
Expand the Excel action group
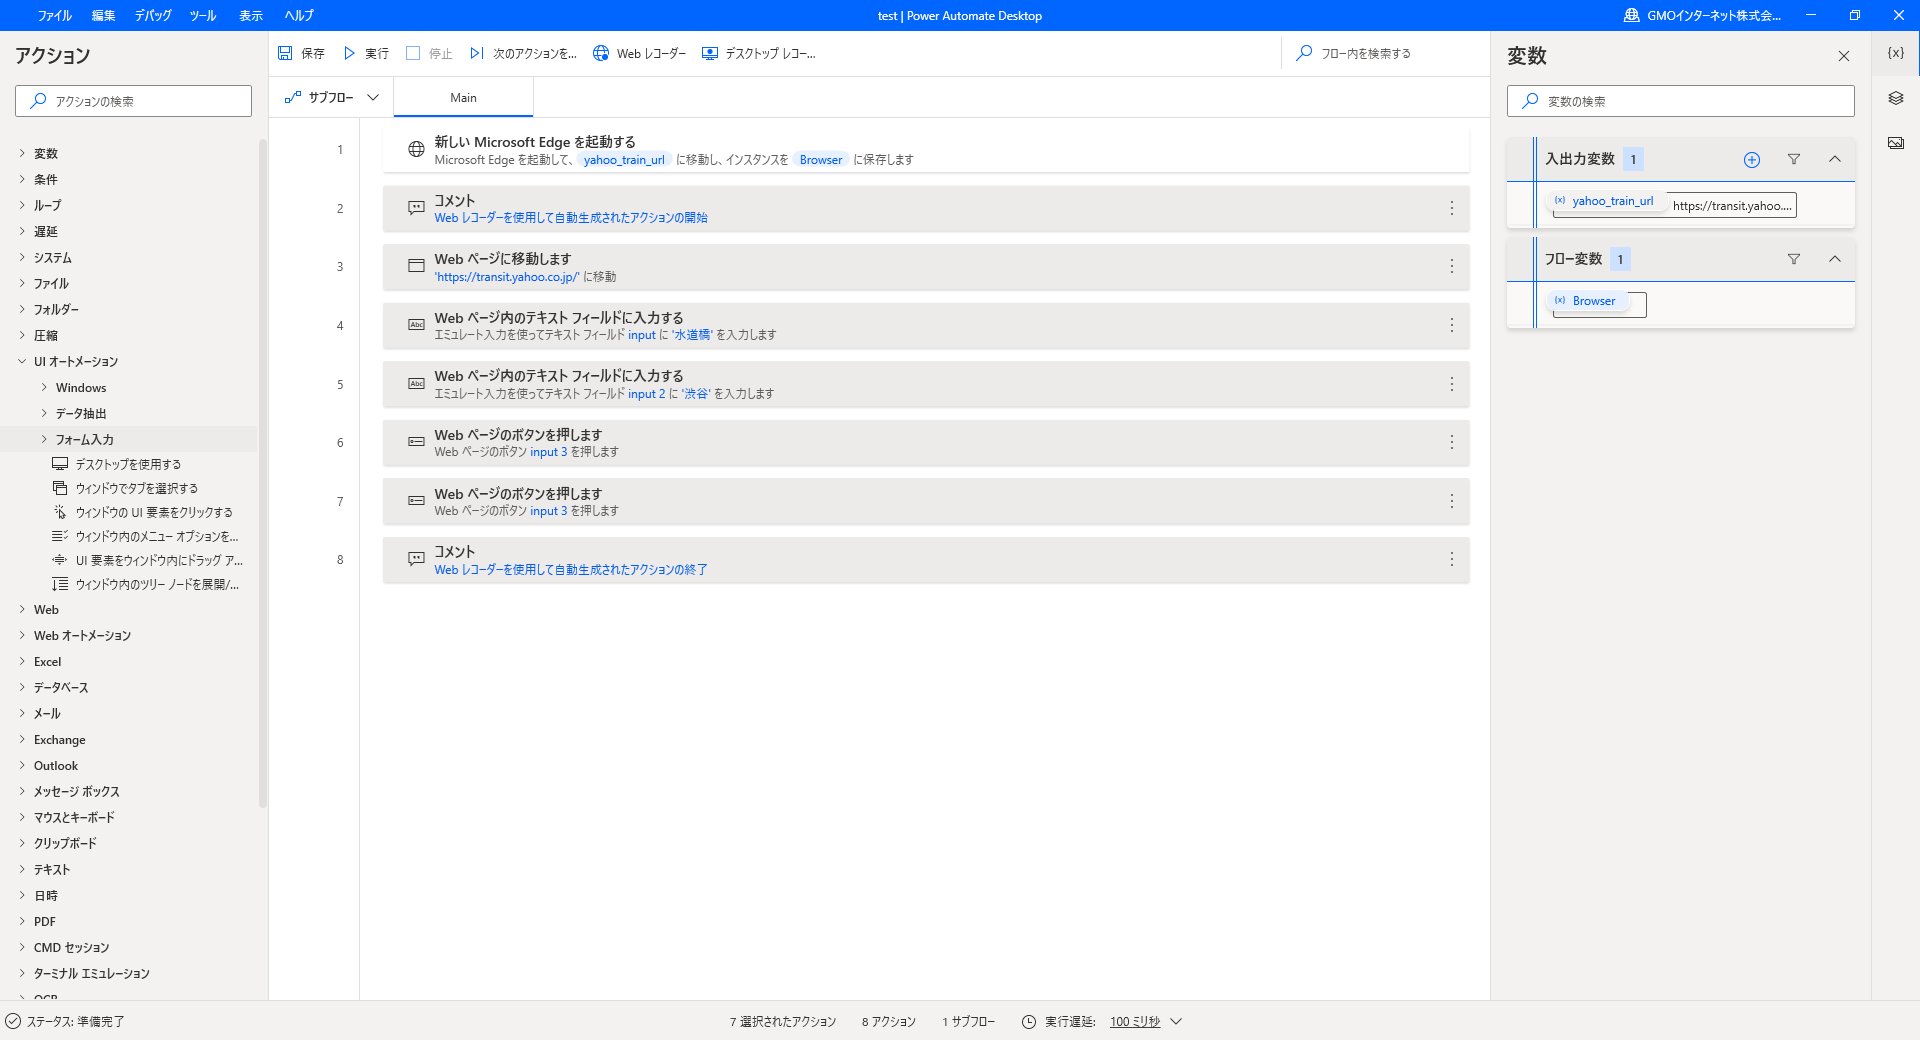tap(22, 661)
